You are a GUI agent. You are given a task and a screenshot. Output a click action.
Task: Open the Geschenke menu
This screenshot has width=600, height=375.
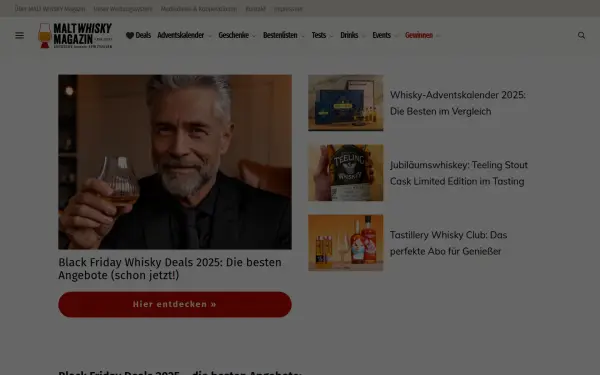[x=233, y=35]
